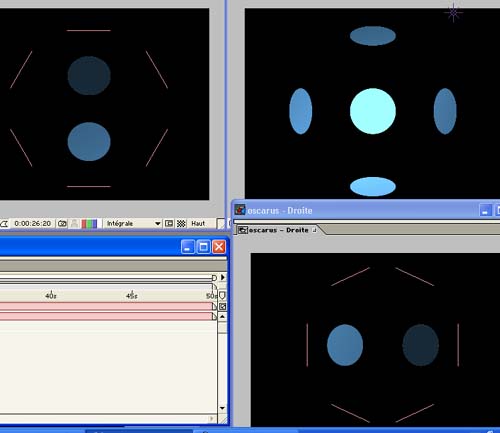The height and width of the screenshot is (433, 500).
Task: Toggle the RGB channels display button
Action: pos(89,224)
